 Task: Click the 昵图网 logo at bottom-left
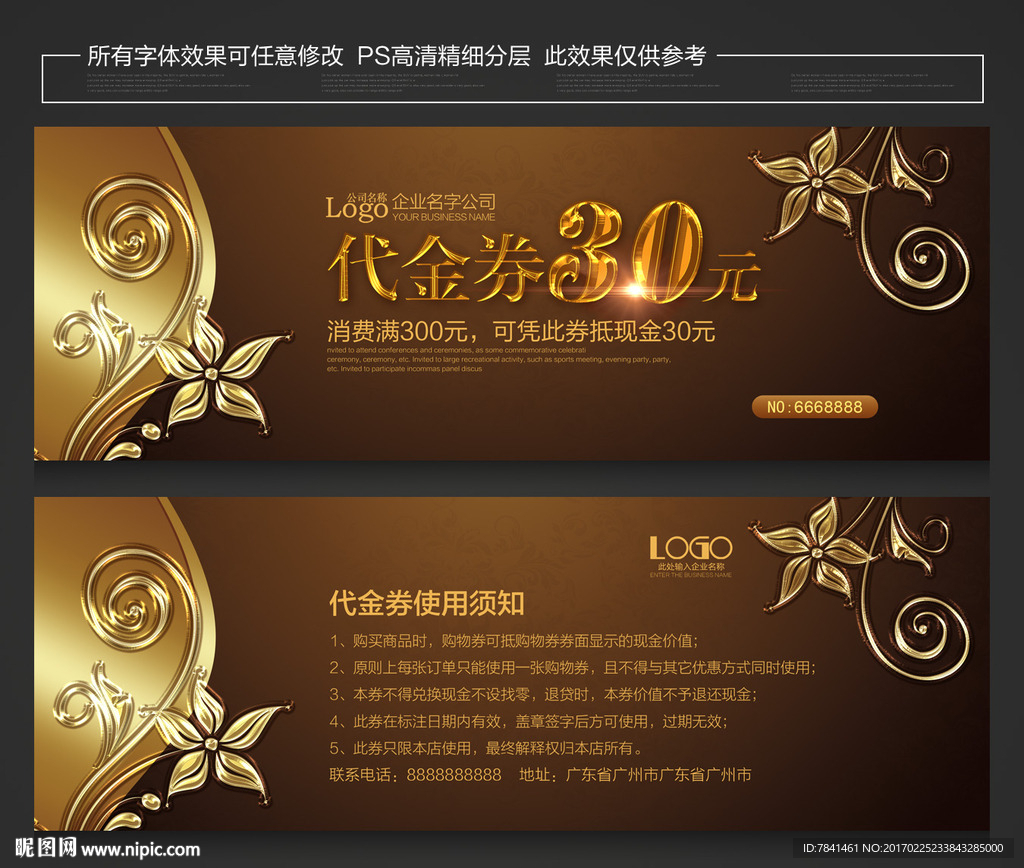[x=45, y=848]
